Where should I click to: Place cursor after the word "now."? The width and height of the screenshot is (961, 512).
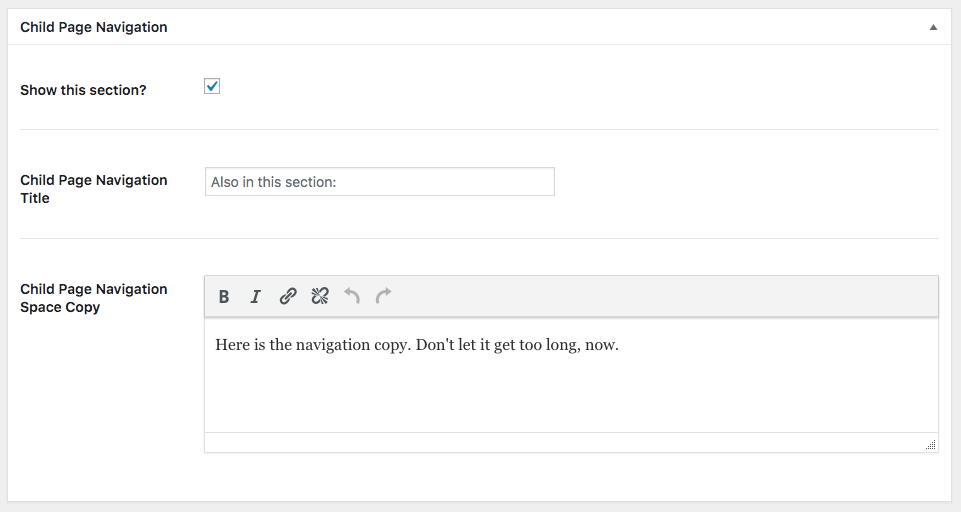(620, 345)
